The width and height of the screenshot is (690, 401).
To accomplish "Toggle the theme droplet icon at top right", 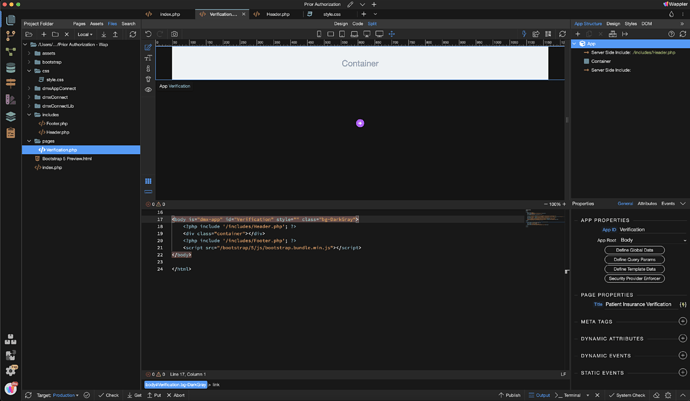I will [671, 14].
